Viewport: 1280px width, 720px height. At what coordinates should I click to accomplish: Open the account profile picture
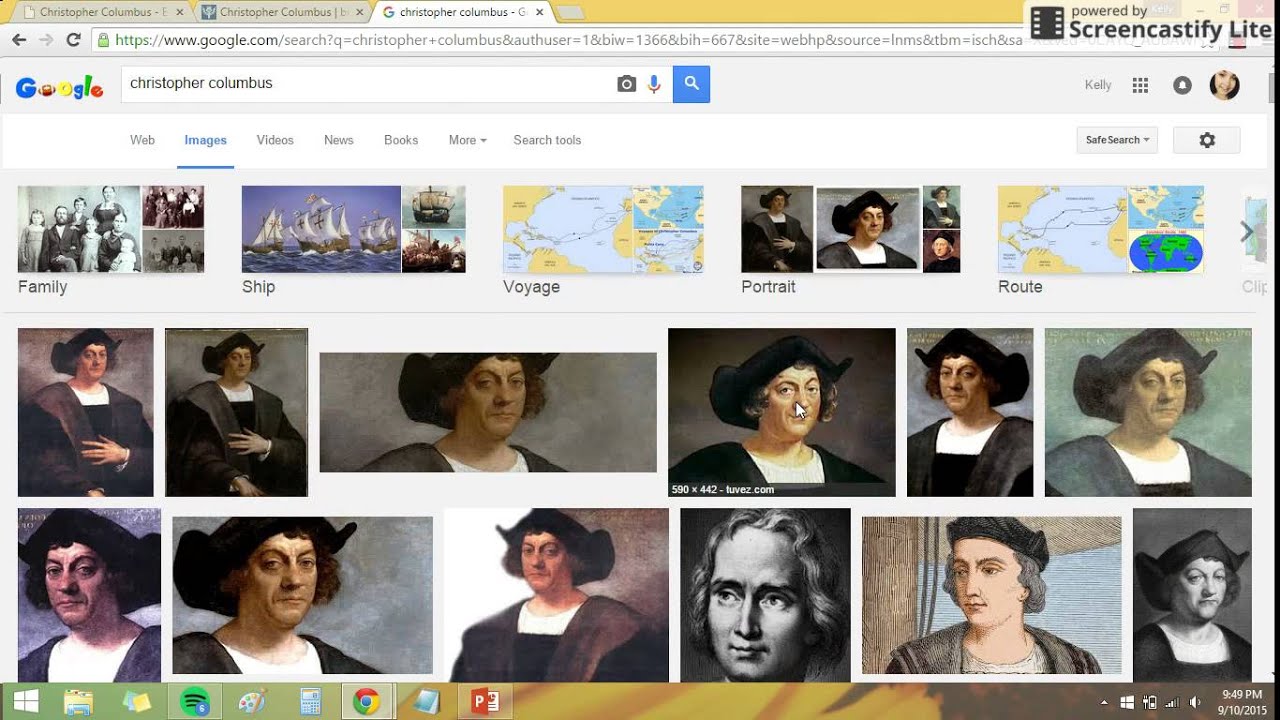[1224, 85]
